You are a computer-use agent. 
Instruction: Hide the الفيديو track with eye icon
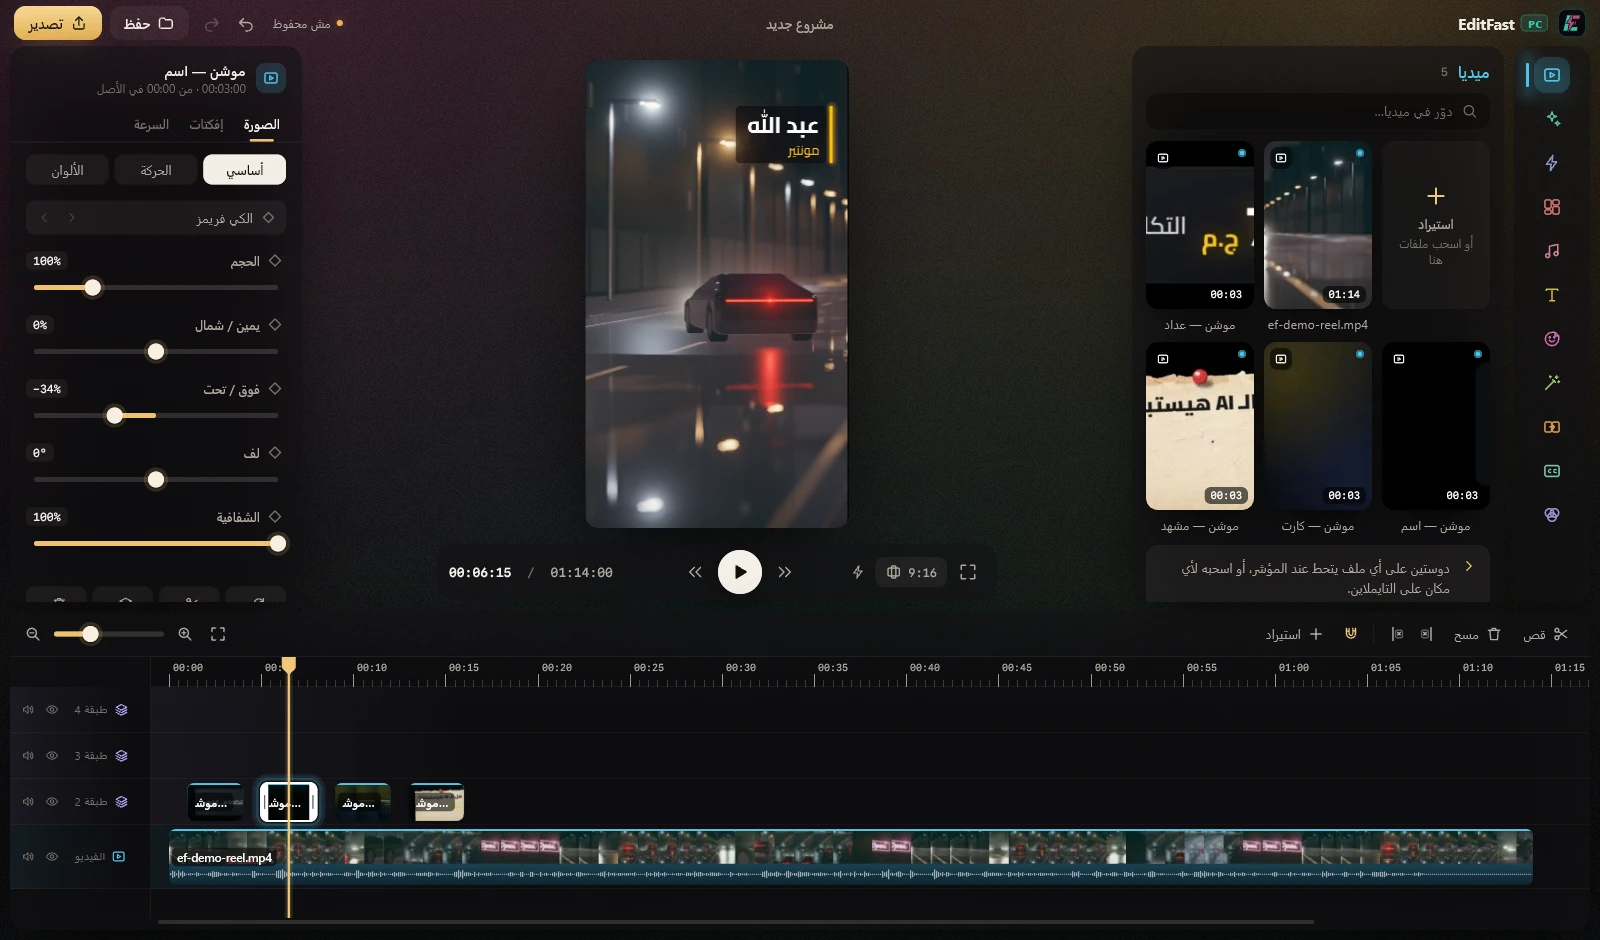tap(52, 857)
